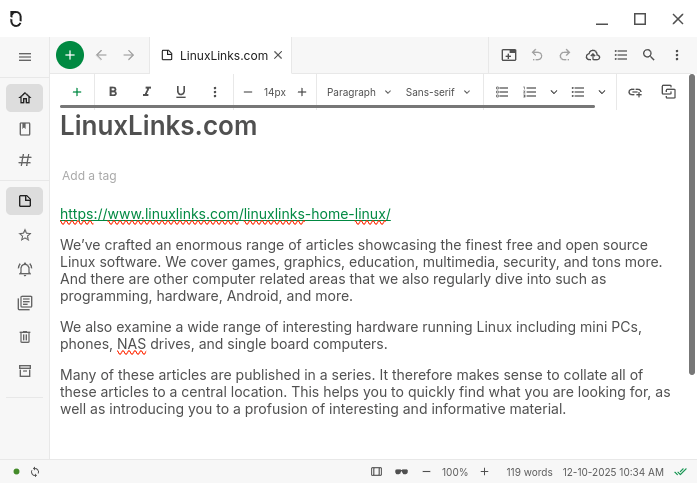This screenshot has height=483, width=697.
Task: Insert a link using the link icon
Action: click(634, 92)
